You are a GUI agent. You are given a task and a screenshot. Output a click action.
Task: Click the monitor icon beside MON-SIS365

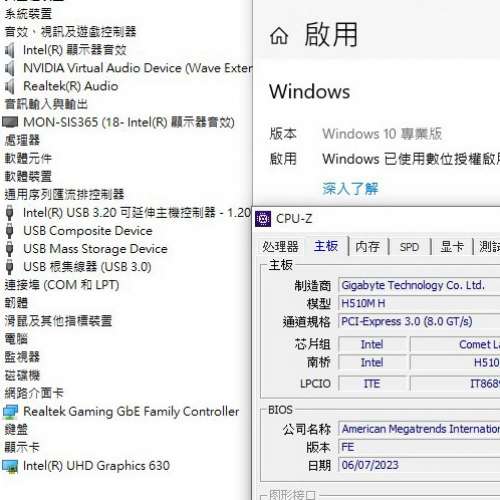point(10,122)
